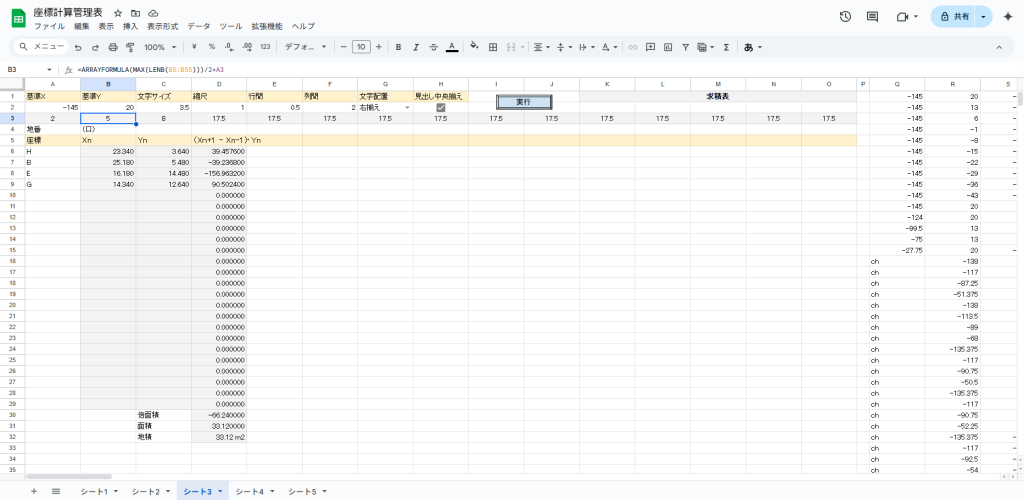Open the text wrapping dropdown

click(587, 47)
